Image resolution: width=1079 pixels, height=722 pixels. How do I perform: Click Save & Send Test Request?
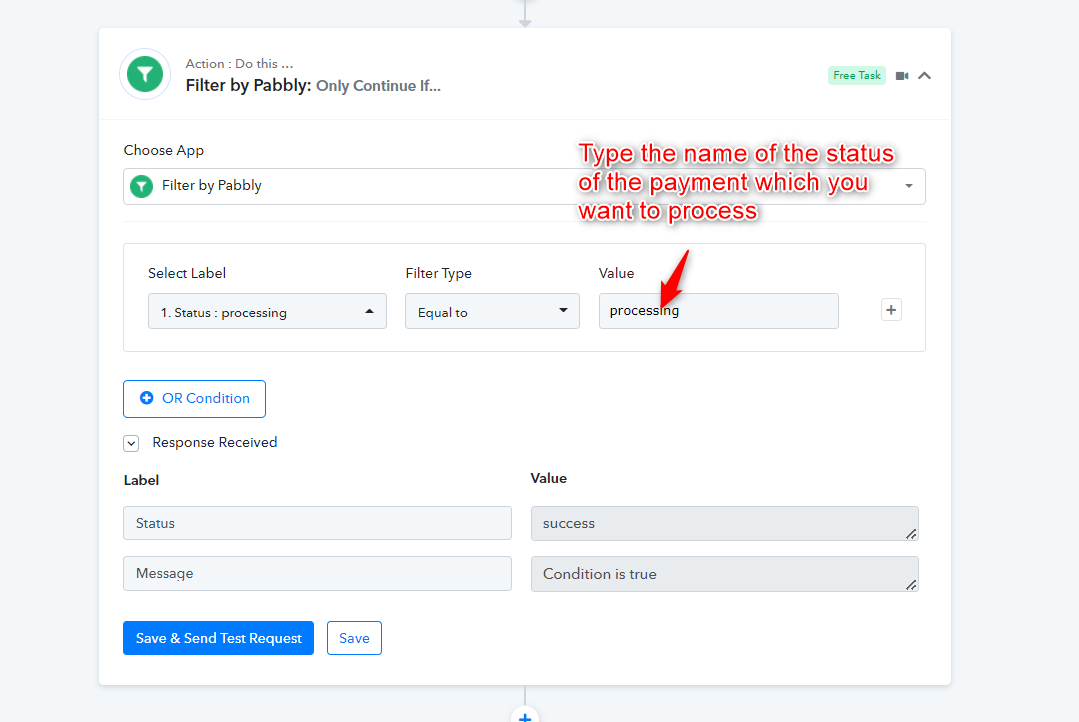pyautogui.click(x=218, y=638)
